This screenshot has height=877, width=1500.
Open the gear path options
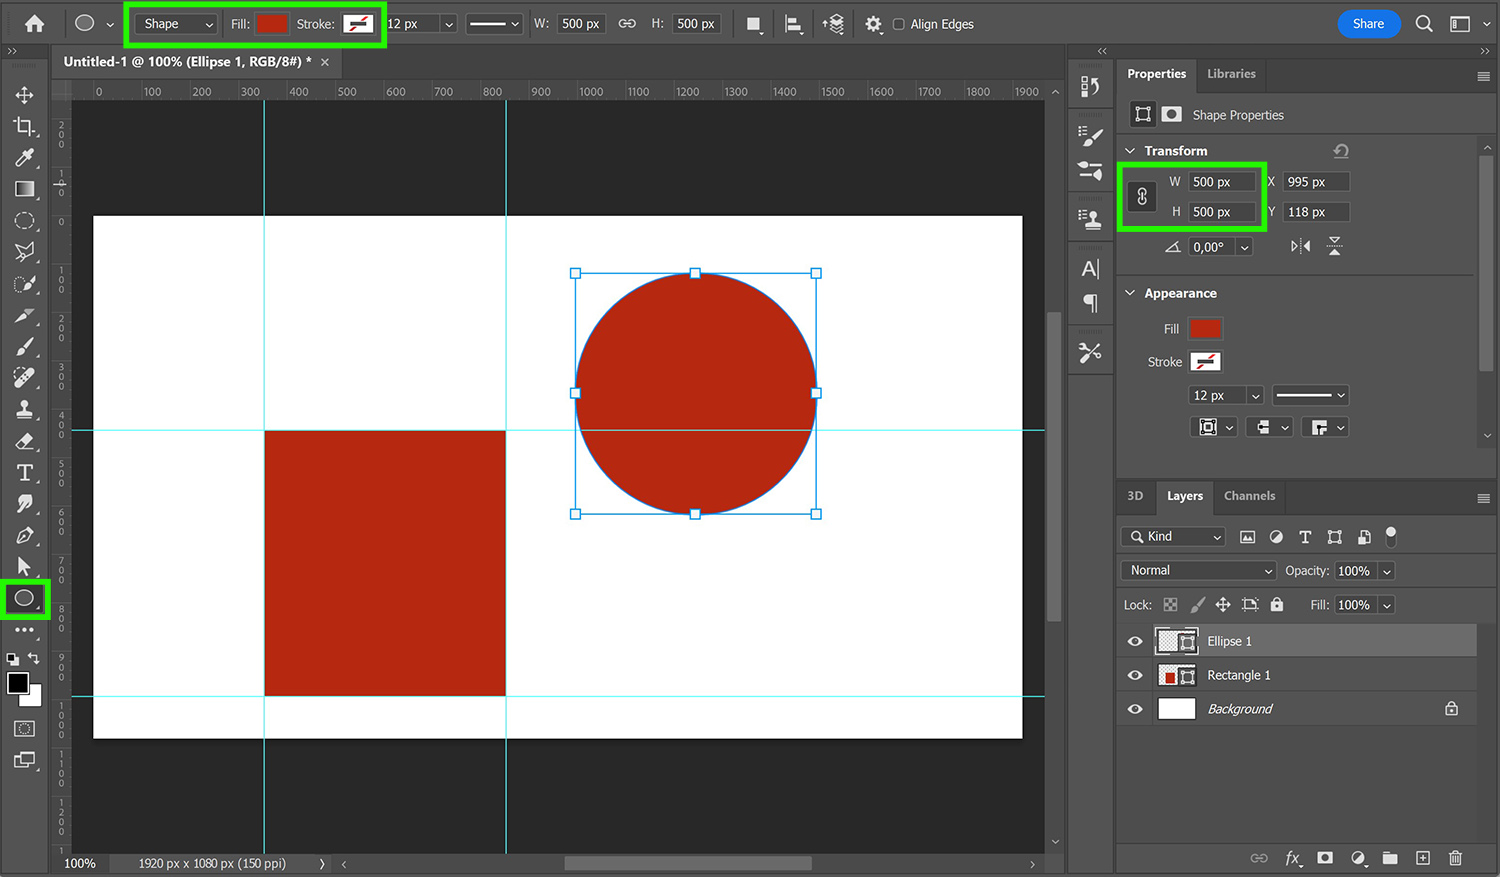[873, 24]
